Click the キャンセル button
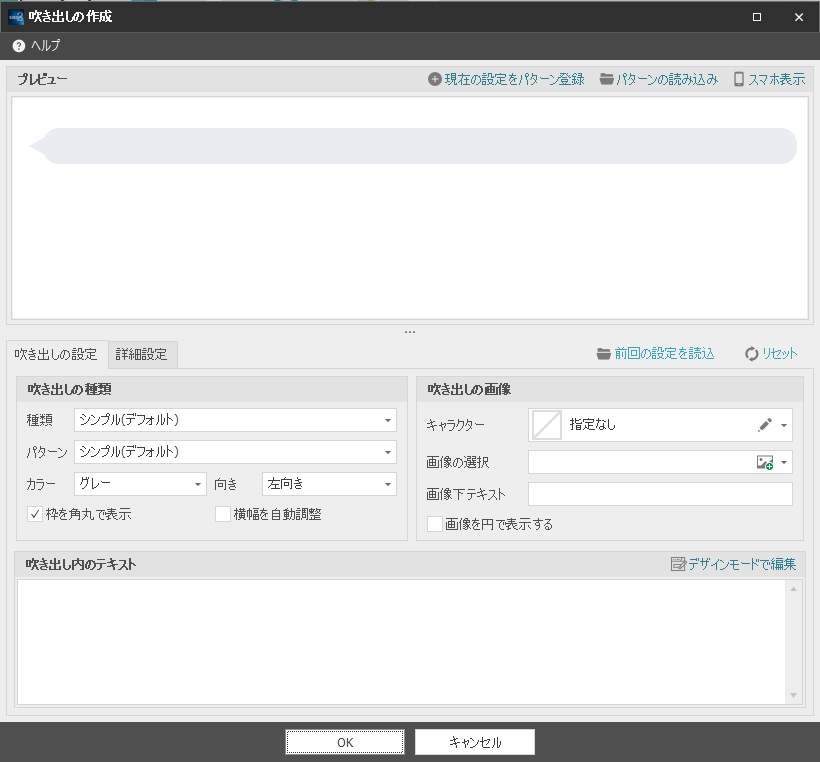Screen dimensions: 820x762 (x=475, y=742)
